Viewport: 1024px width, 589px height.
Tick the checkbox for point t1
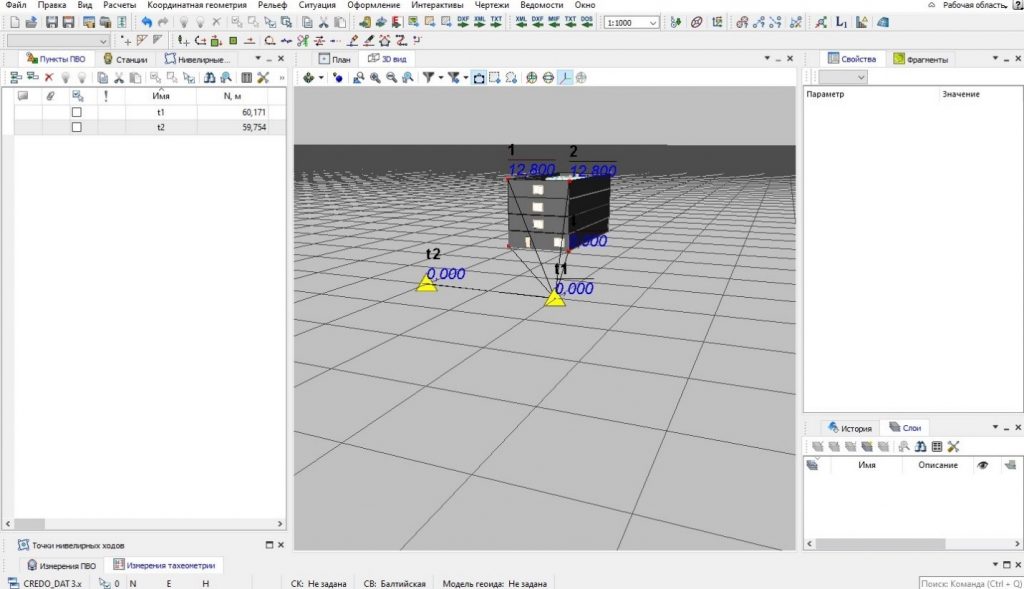[x=76, y=112]
